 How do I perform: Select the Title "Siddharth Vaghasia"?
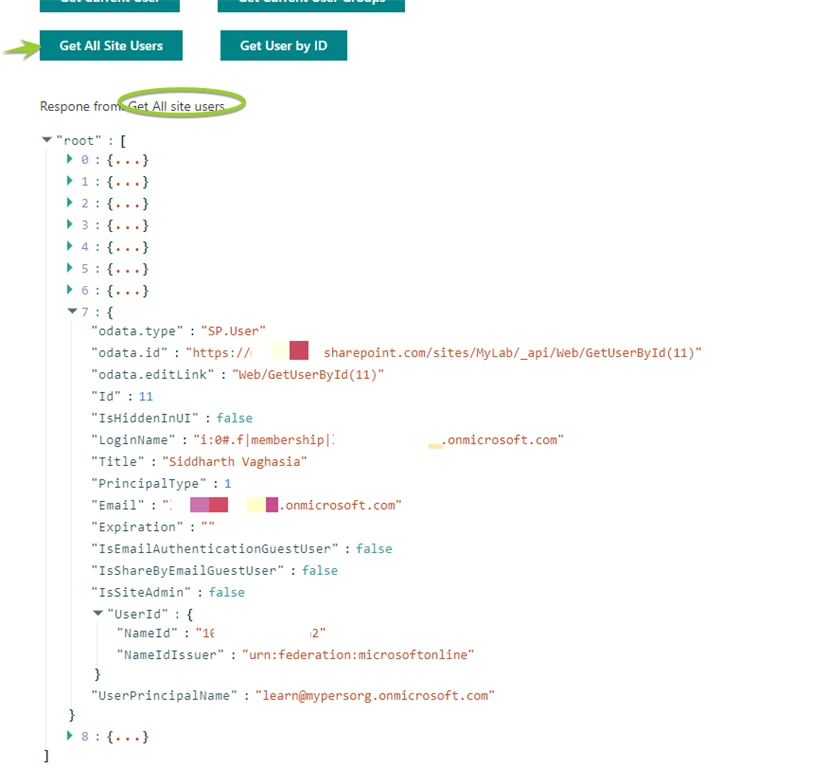pos(234,462)
